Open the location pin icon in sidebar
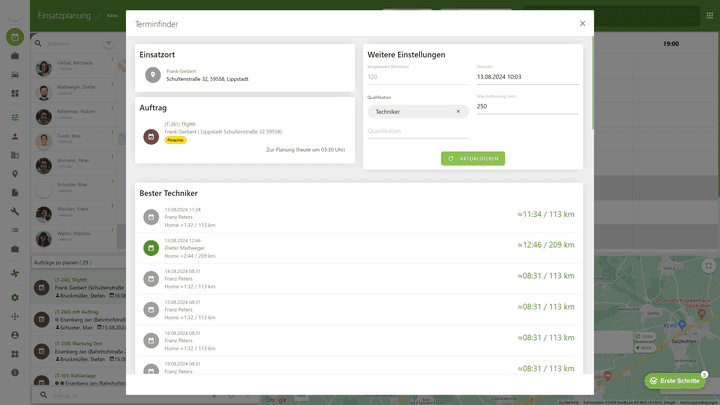Viewport: 720px width, 405px height. [15, 174]
